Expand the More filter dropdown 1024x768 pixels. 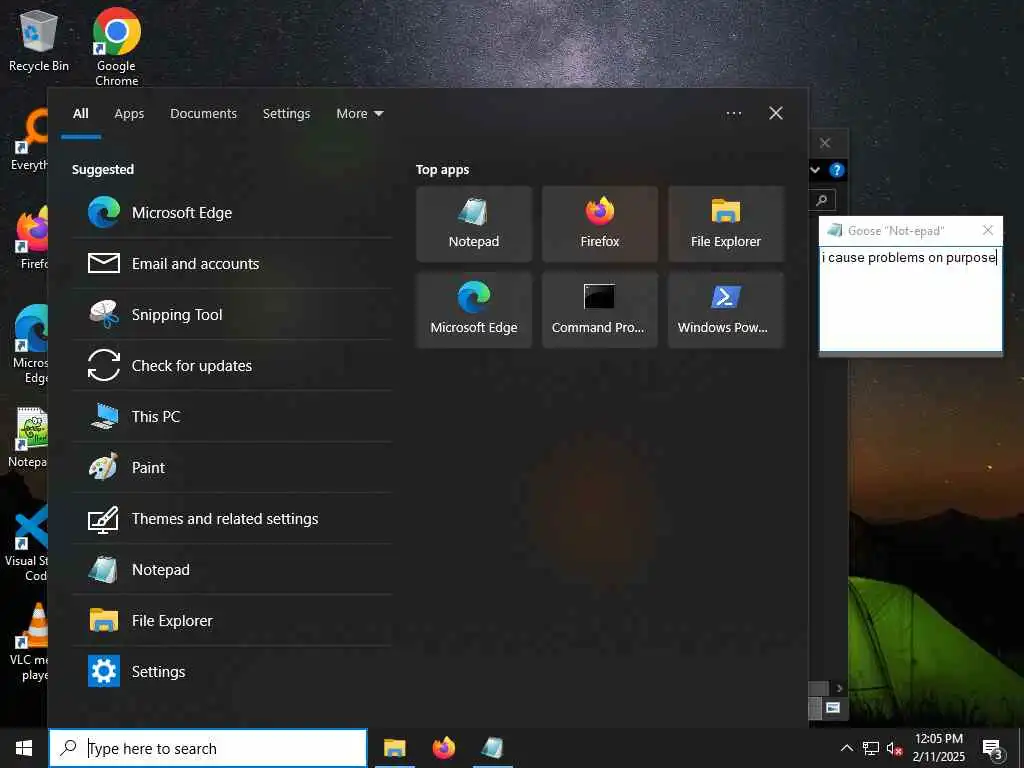(x=359, y=114)
